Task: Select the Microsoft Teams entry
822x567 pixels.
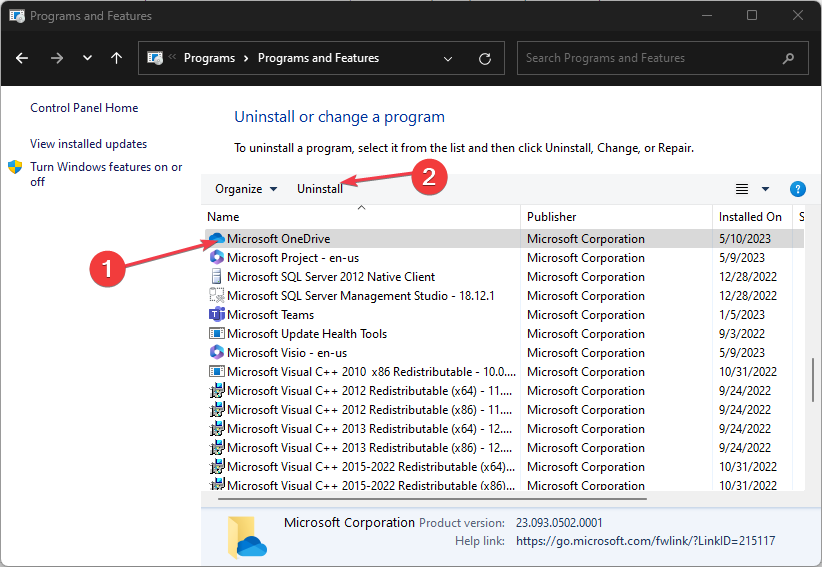Action: click(270, 314)
